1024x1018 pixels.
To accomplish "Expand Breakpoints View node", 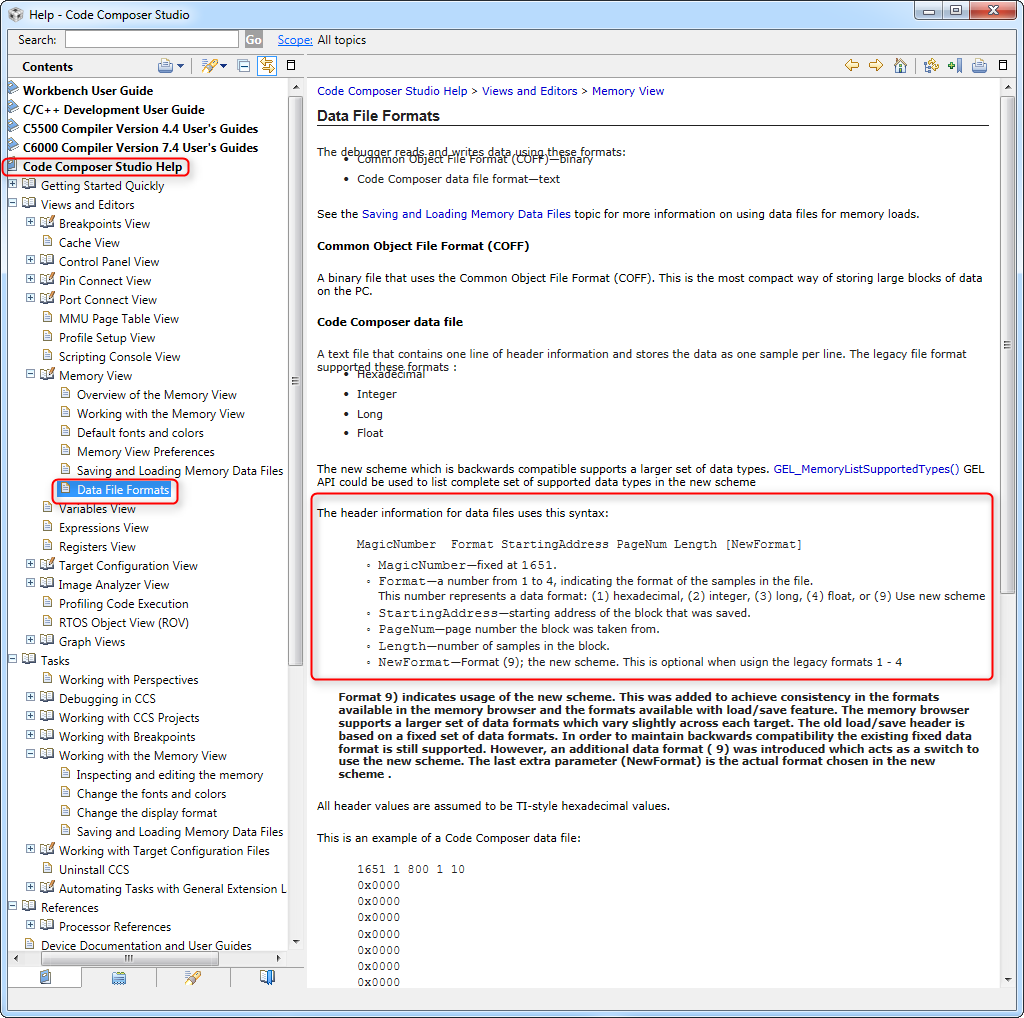I will (x=30, y=222).
